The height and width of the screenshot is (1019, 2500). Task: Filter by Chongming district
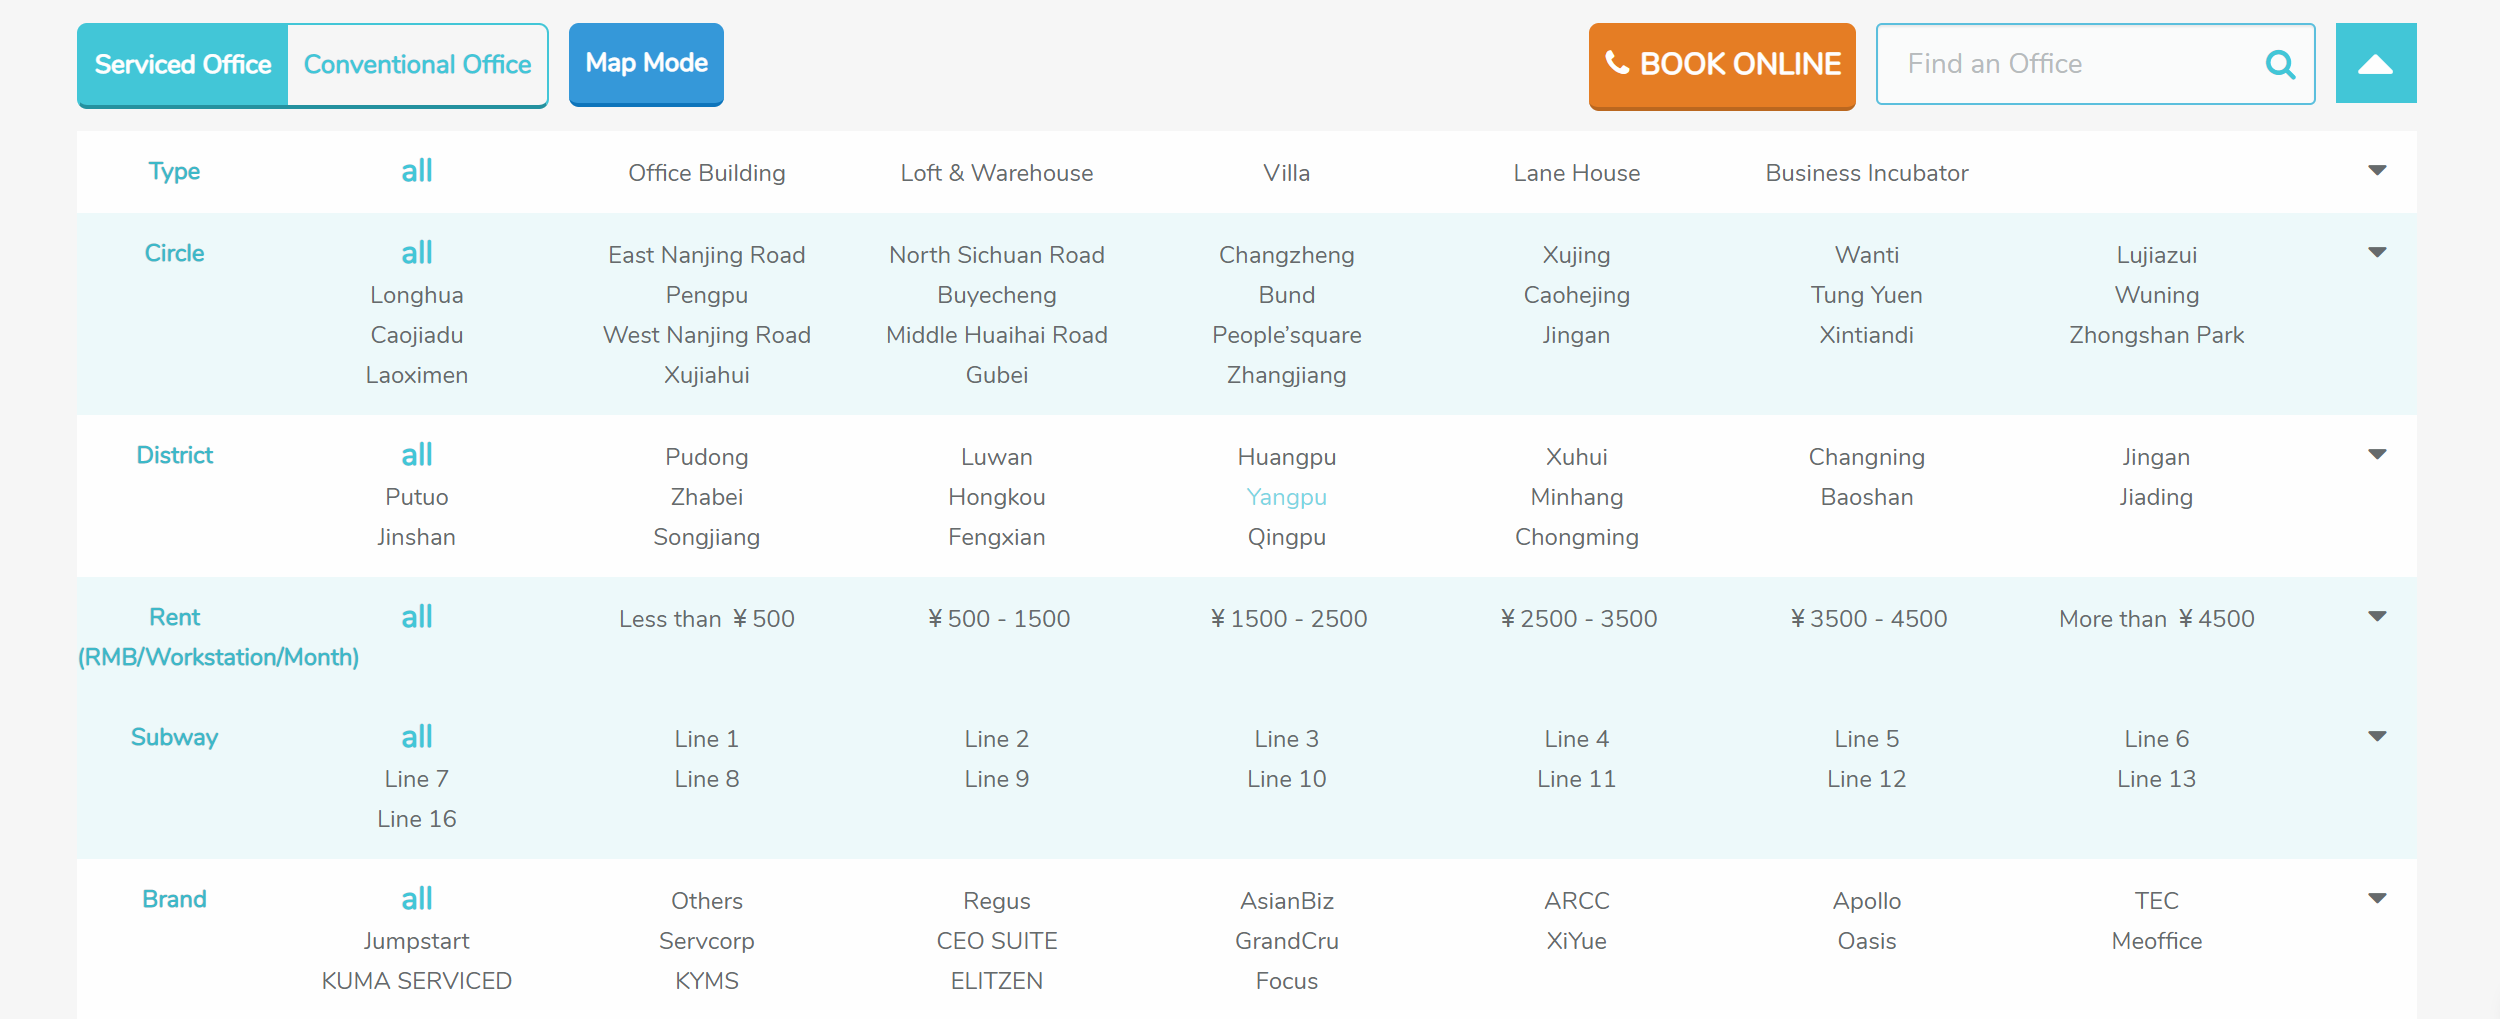(1577, 537)
